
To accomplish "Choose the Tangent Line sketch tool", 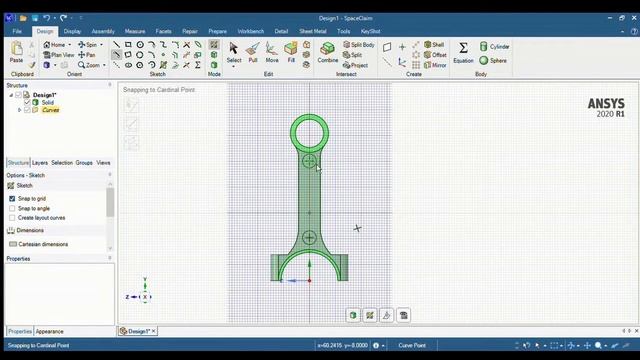I will [x=117, y=55].
